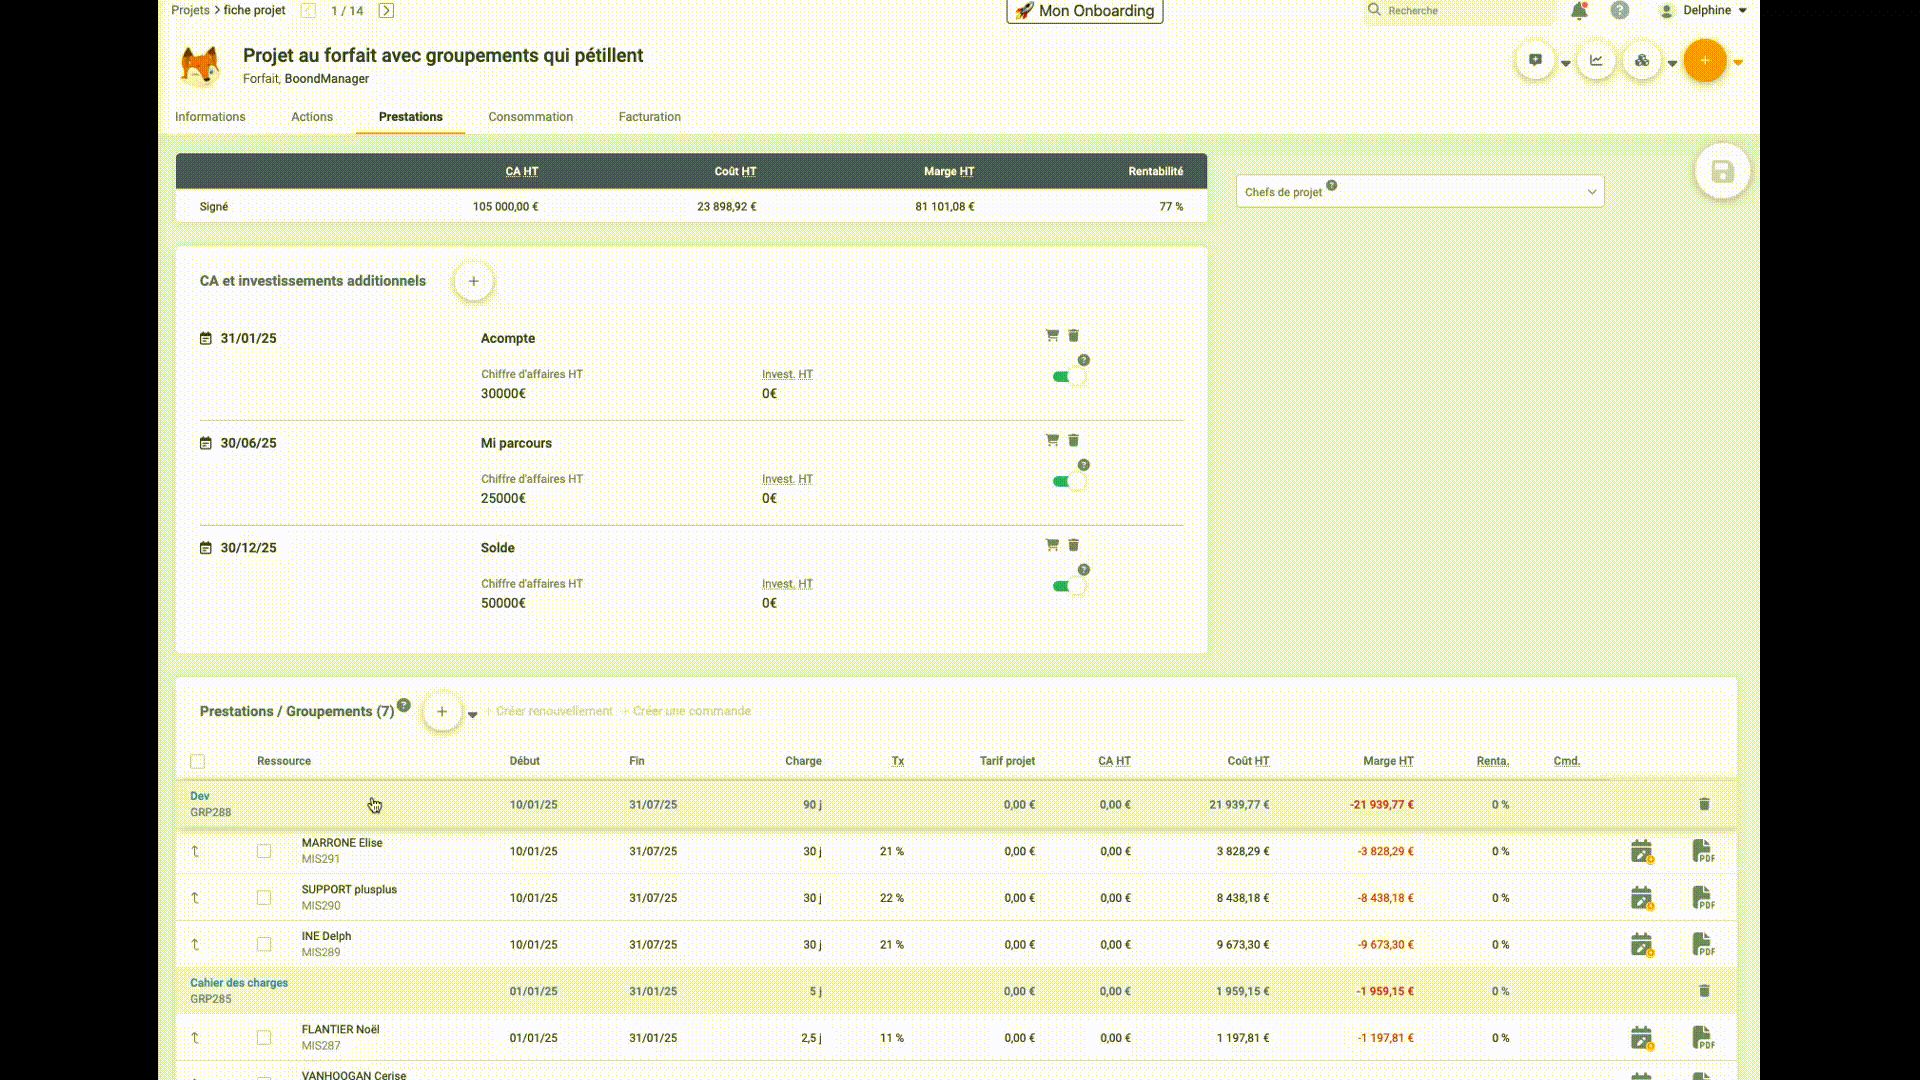Click Créer renouvellement link

(549, 711)
